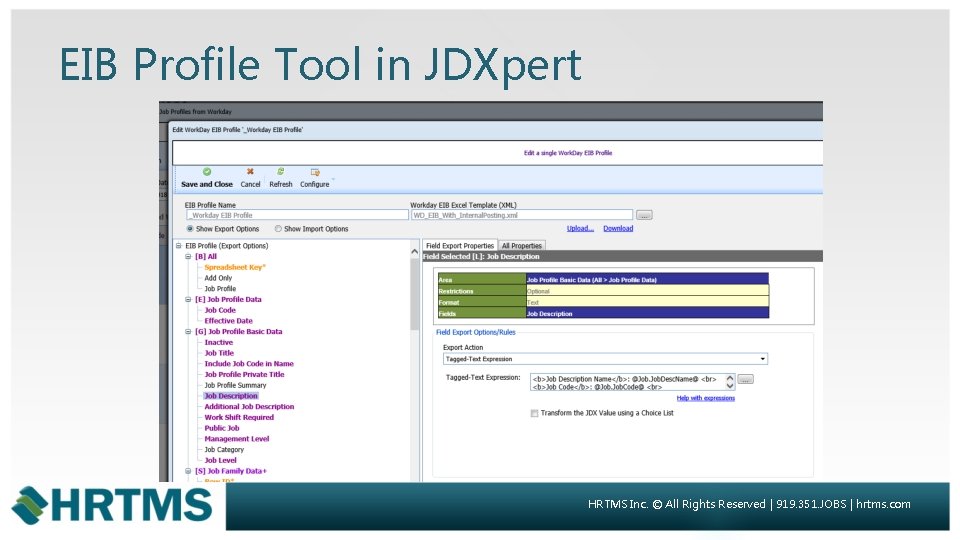Image resolution: width=960 pixels, height=540 pixels.
Task: Select the Effective Date tree item
Action: tap(228, 321)
